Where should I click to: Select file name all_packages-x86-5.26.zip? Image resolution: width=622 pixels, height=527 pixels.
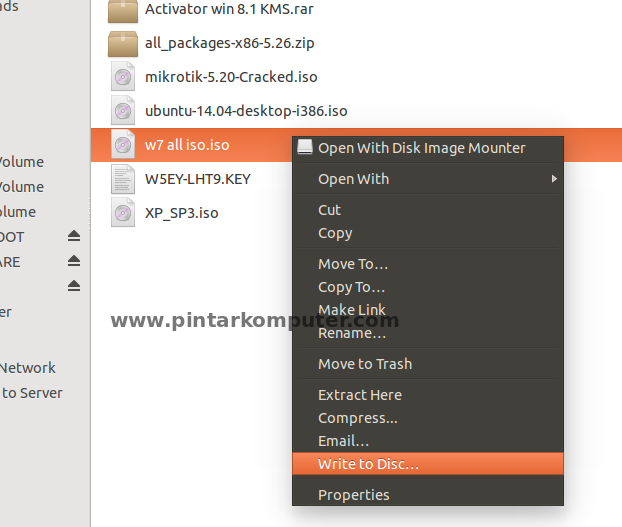click(230, 43)
